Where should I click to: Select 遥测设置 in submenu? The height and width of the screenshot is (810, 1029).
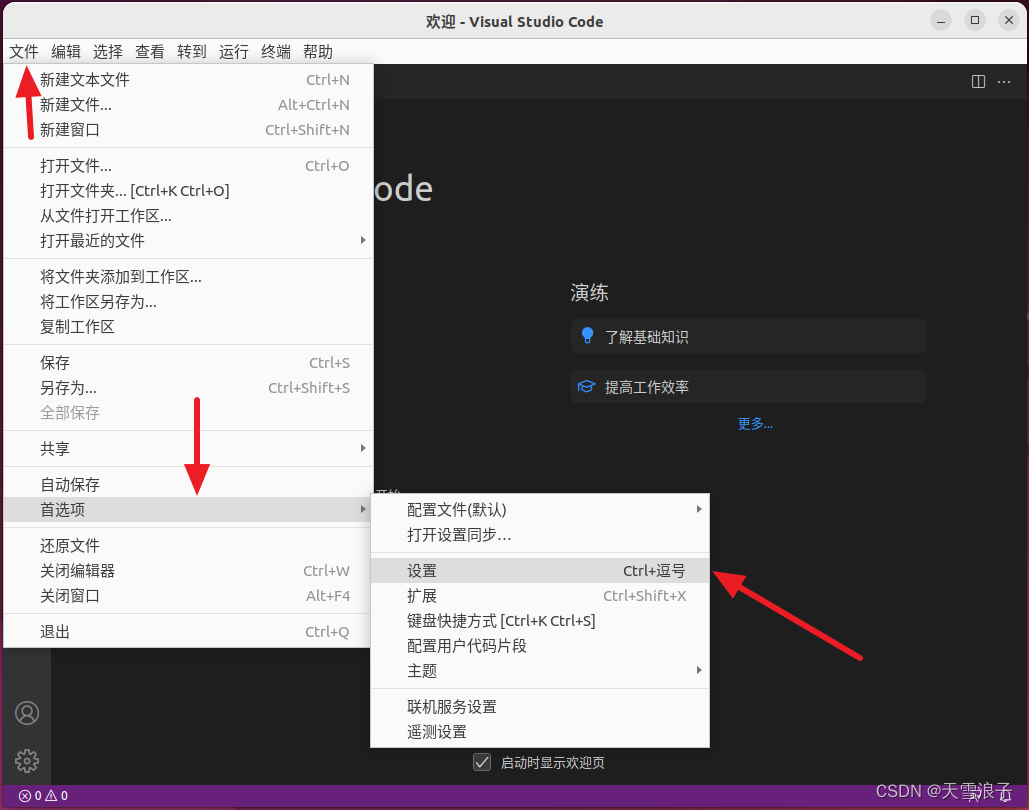pyautogui.click(x=540, y=731)
